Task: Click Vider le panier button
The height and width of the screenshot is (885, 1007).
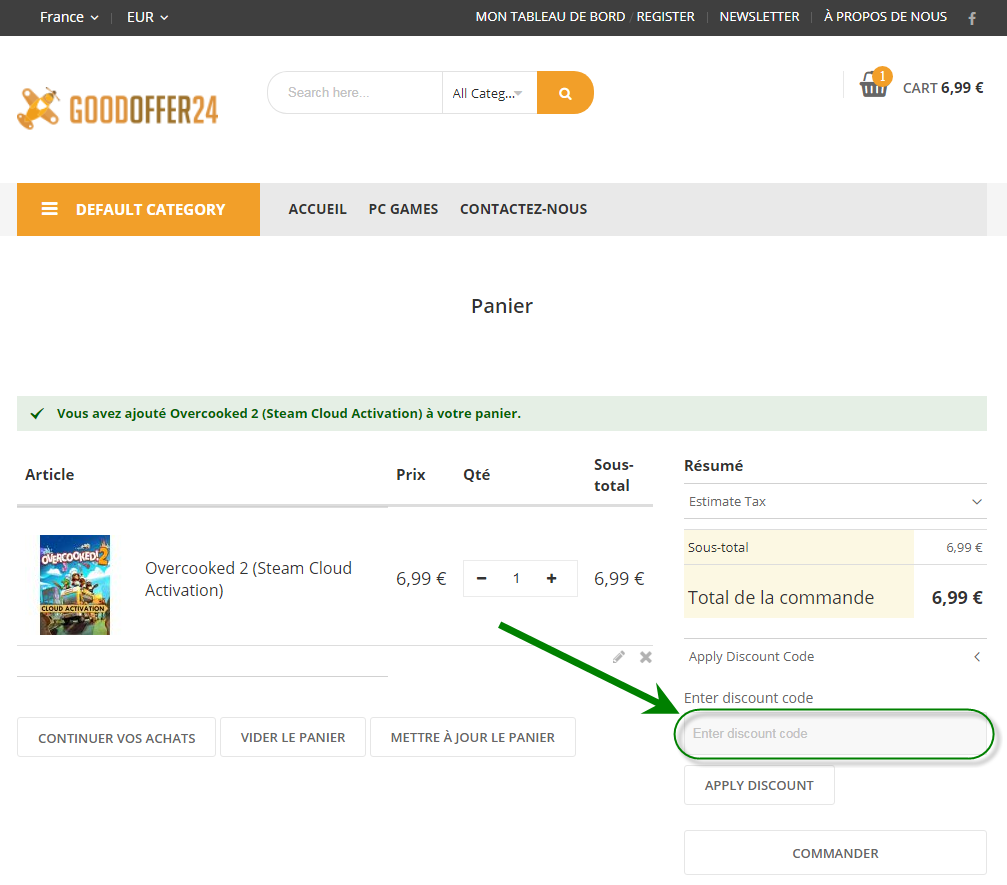Action: pyautogui.click(x=293, y=737)
